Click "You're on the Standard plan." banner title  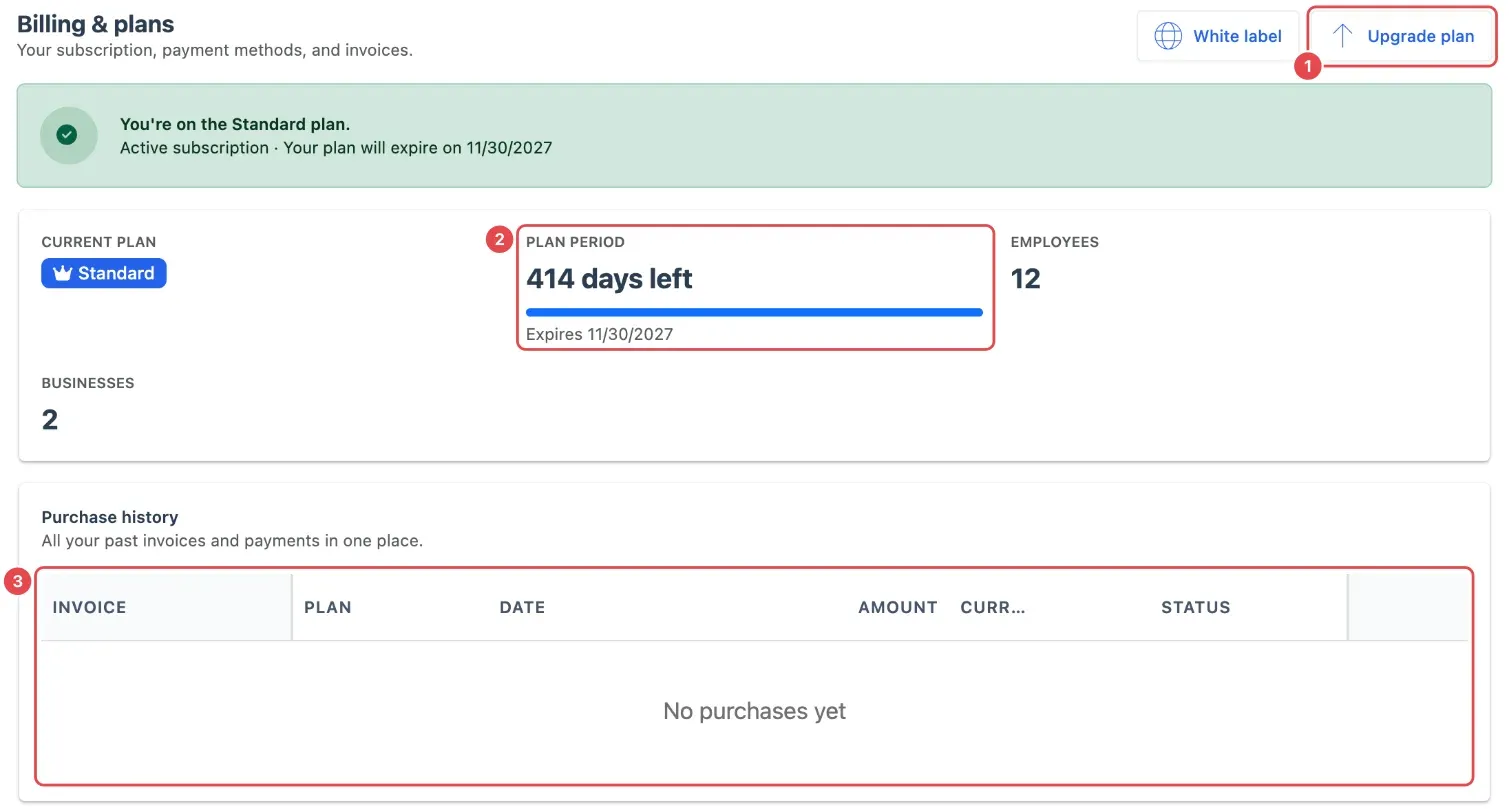(235, 124)
